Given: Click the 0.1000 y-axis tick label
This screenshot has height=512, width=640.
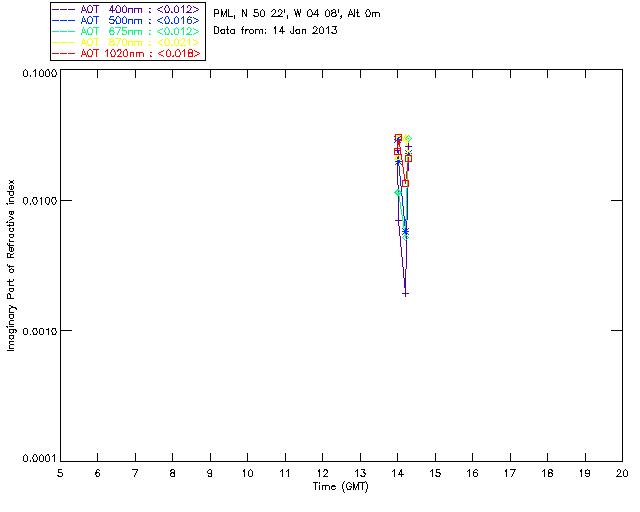Looking at the screenshot, I should point(40,73).
